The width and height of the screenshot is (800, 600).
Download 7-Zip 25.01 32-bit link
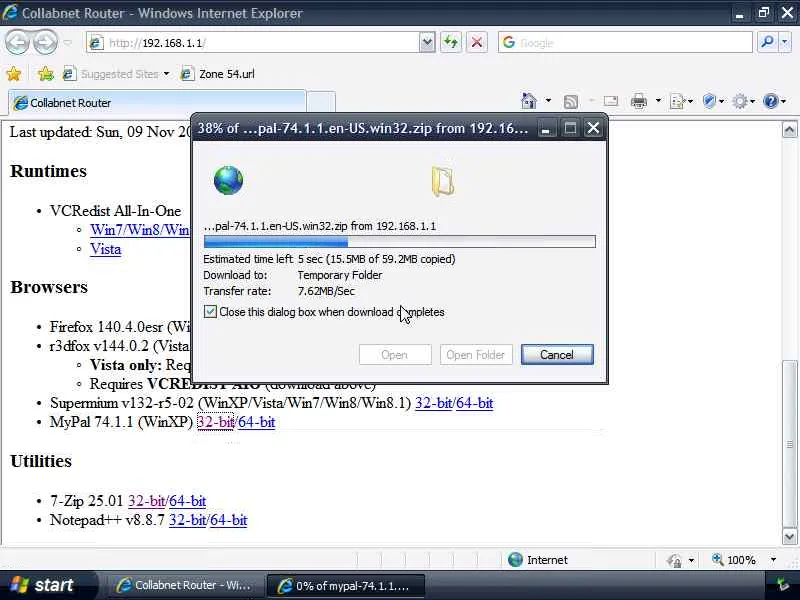tap(146, 501)
